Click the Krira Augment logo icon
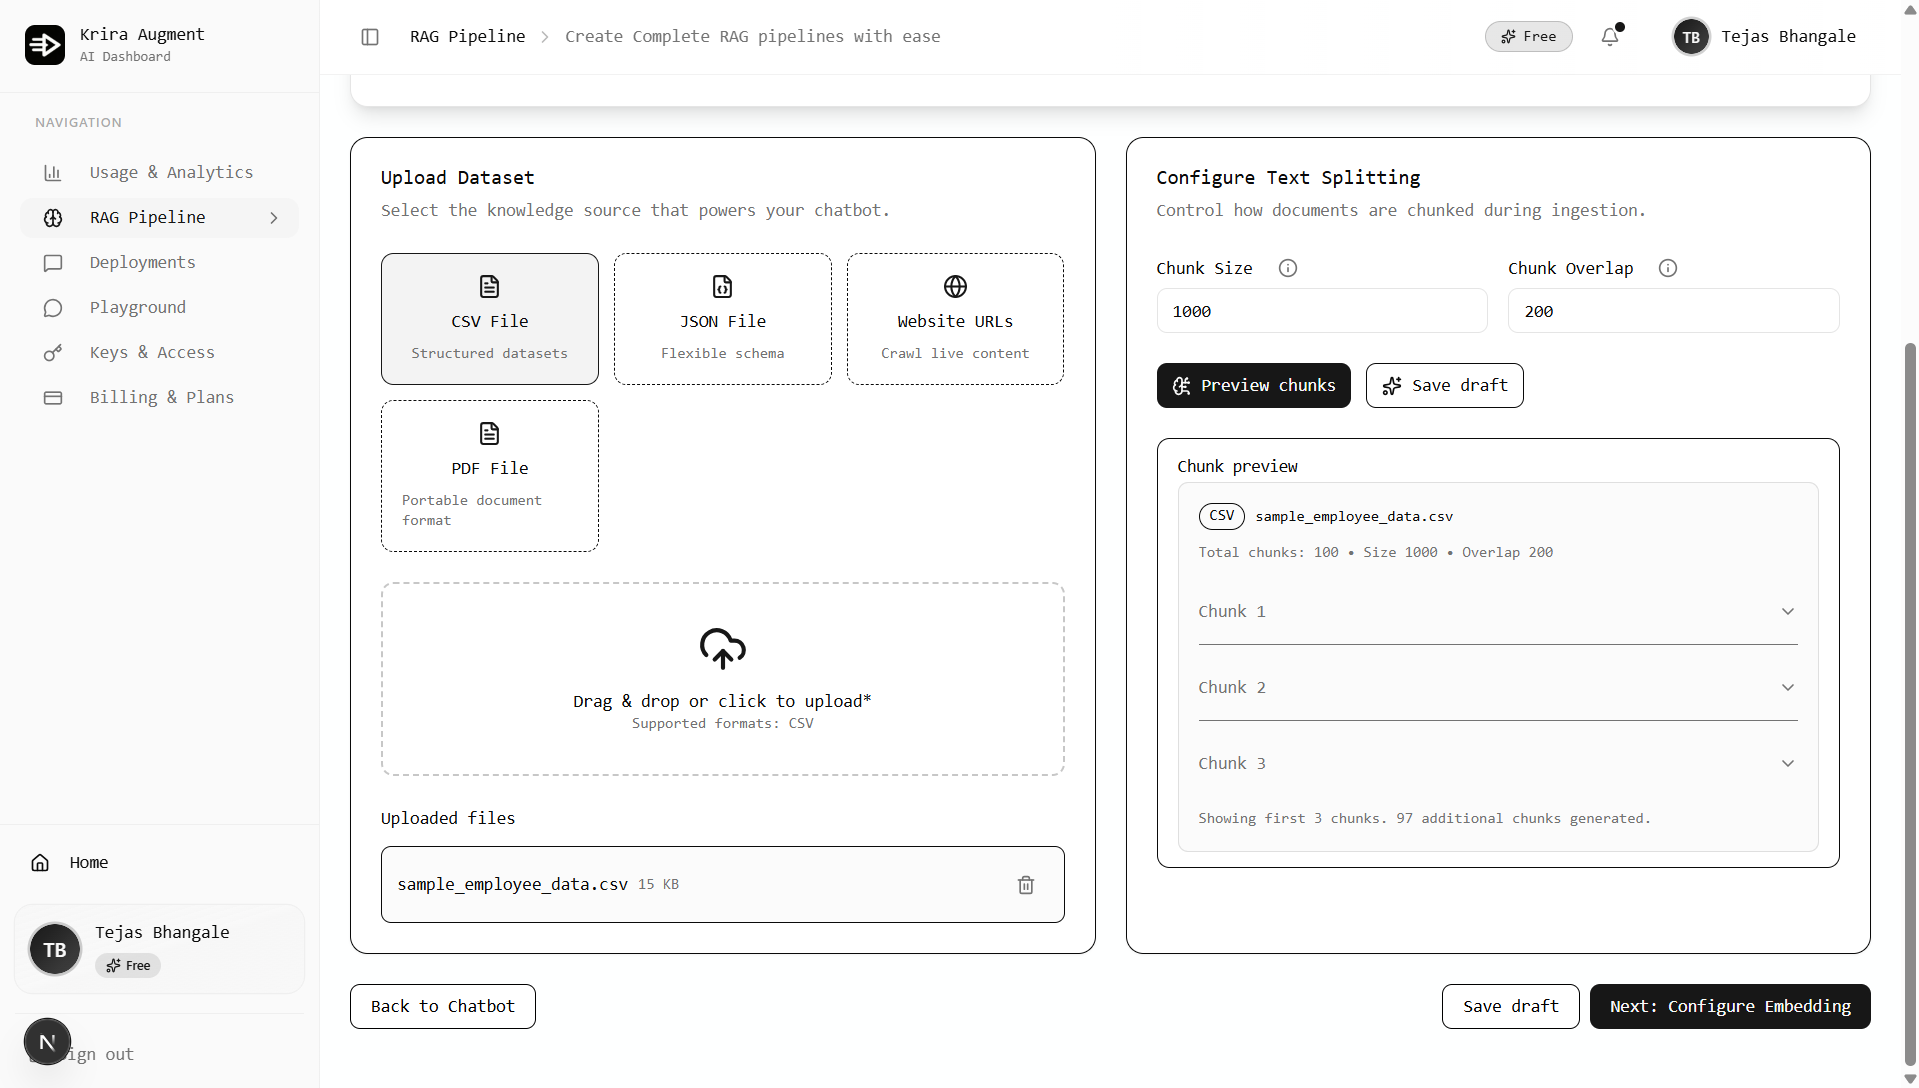The image size is (1919, 1088). [x=45, y=45]
